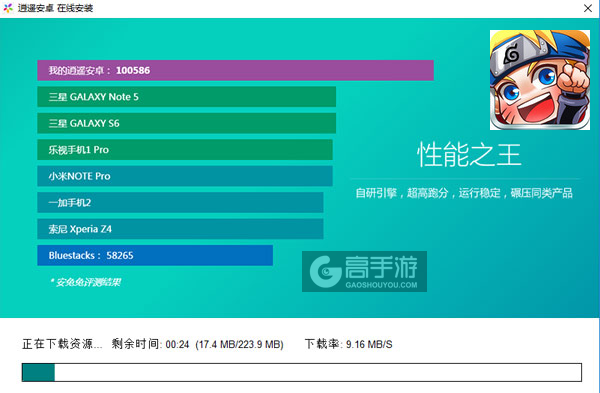
Task: Click the 自研引擎 description line
Action: [464, 193]
